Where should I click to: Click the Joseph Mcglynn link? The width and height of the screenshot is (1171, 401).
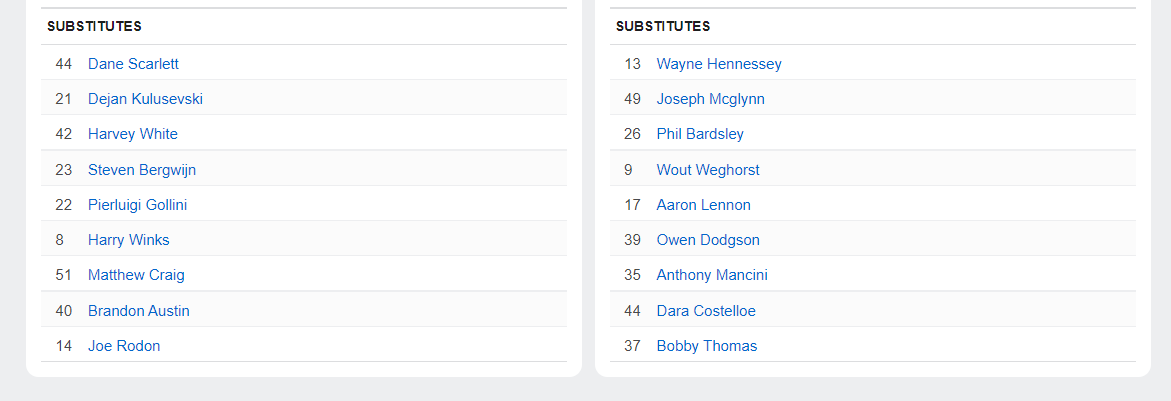pos(710,99)
